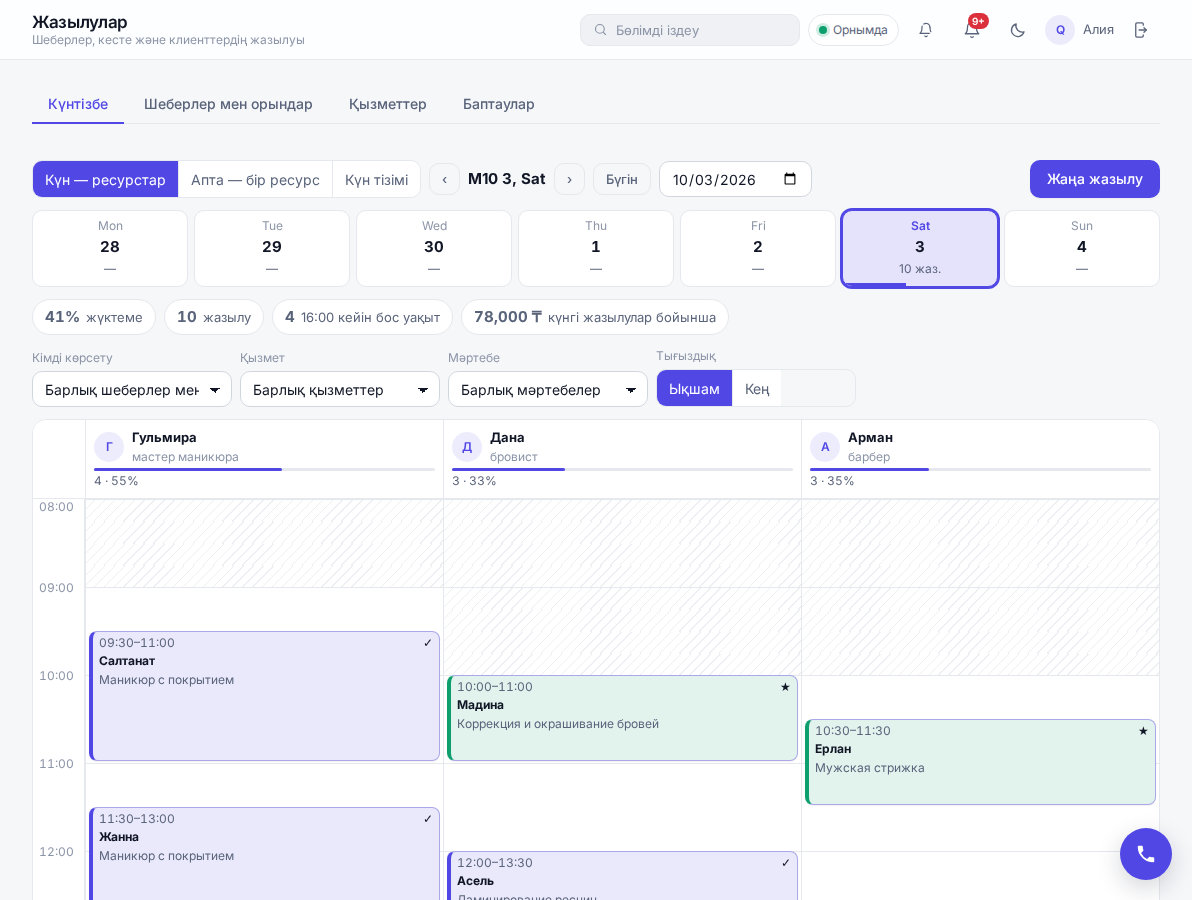Click the checkmark on Салтанат's appointment
1192x900 pixels.
coord(427,643)
